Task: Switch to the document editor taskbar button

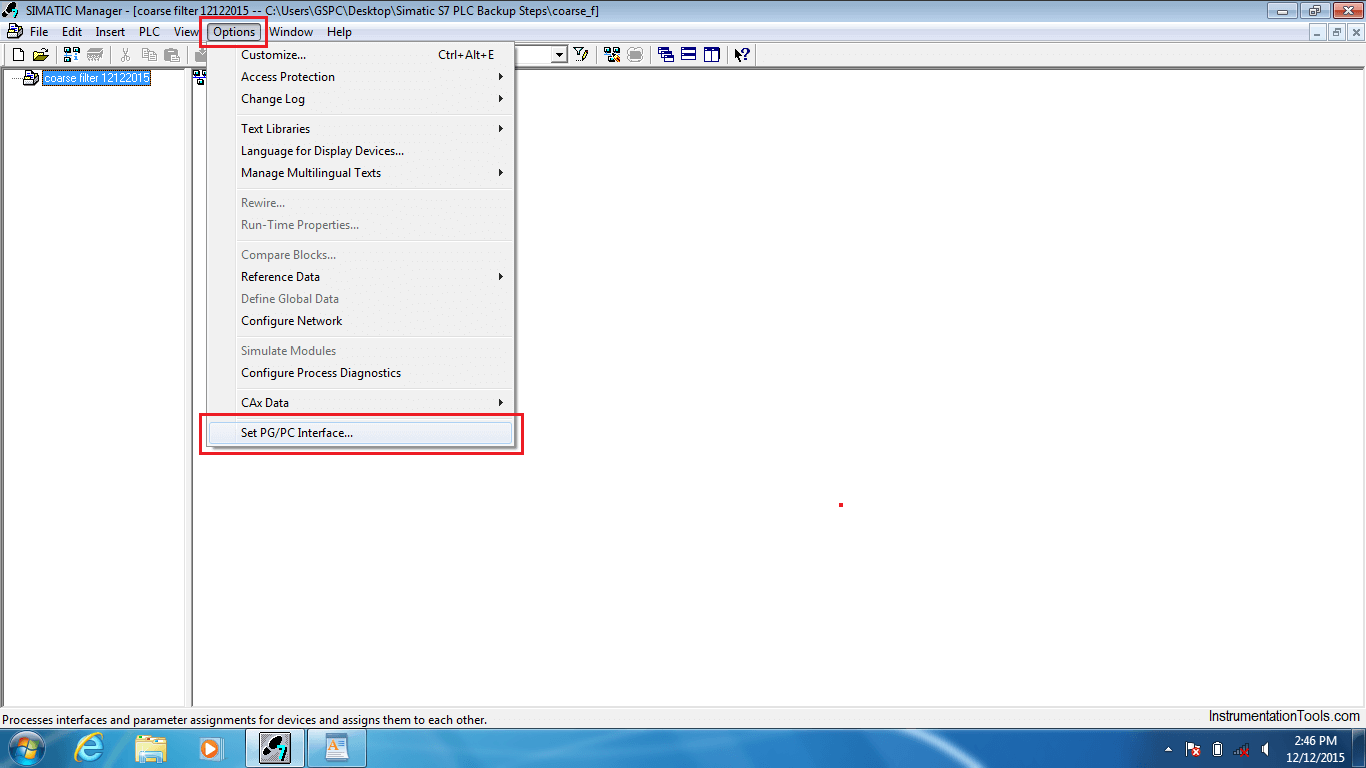Action: pos(336,747)
